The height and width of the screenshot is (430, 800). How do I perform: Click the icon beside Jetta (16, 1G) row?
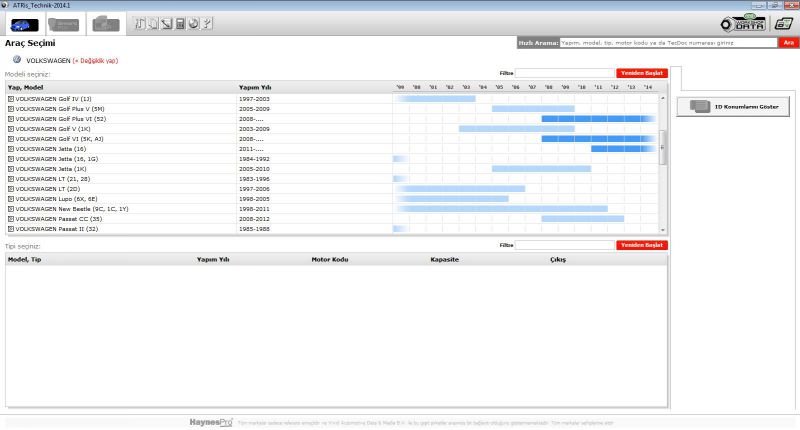[x=11, y=159]
